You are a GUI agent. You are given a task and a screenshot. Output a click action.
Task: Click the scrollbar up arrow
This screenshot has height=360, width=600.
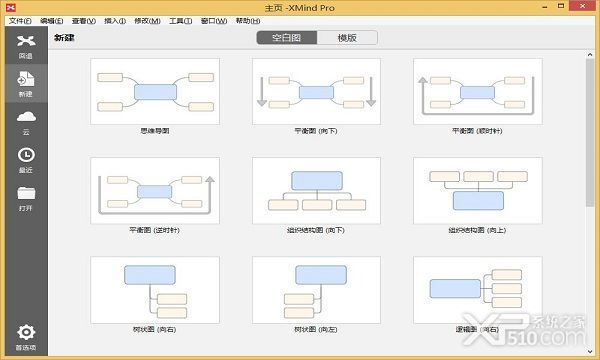pyautogui.click(x=590, y=55)
